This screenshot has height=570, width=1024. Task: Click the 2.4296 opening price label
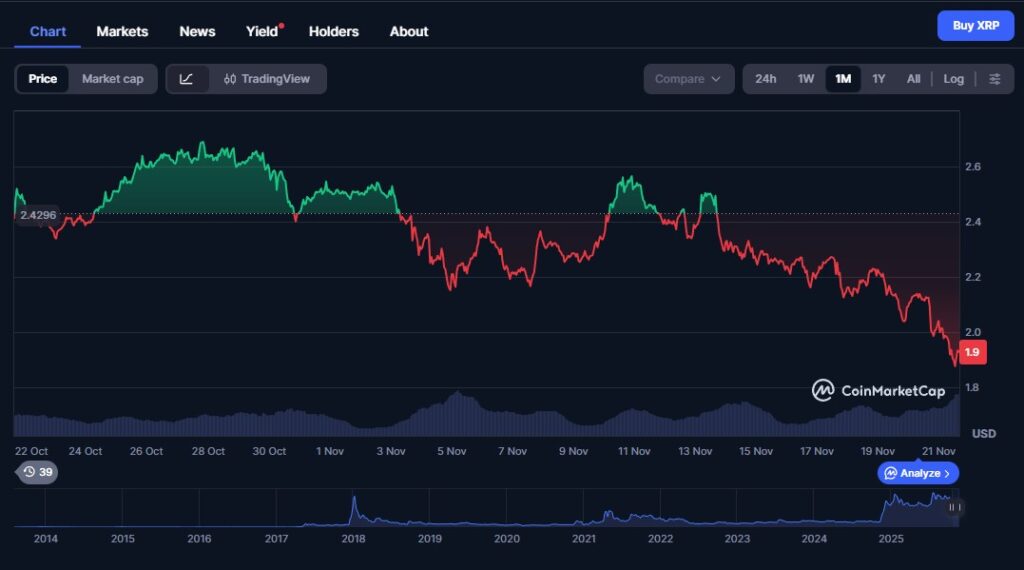pos(37,215)
